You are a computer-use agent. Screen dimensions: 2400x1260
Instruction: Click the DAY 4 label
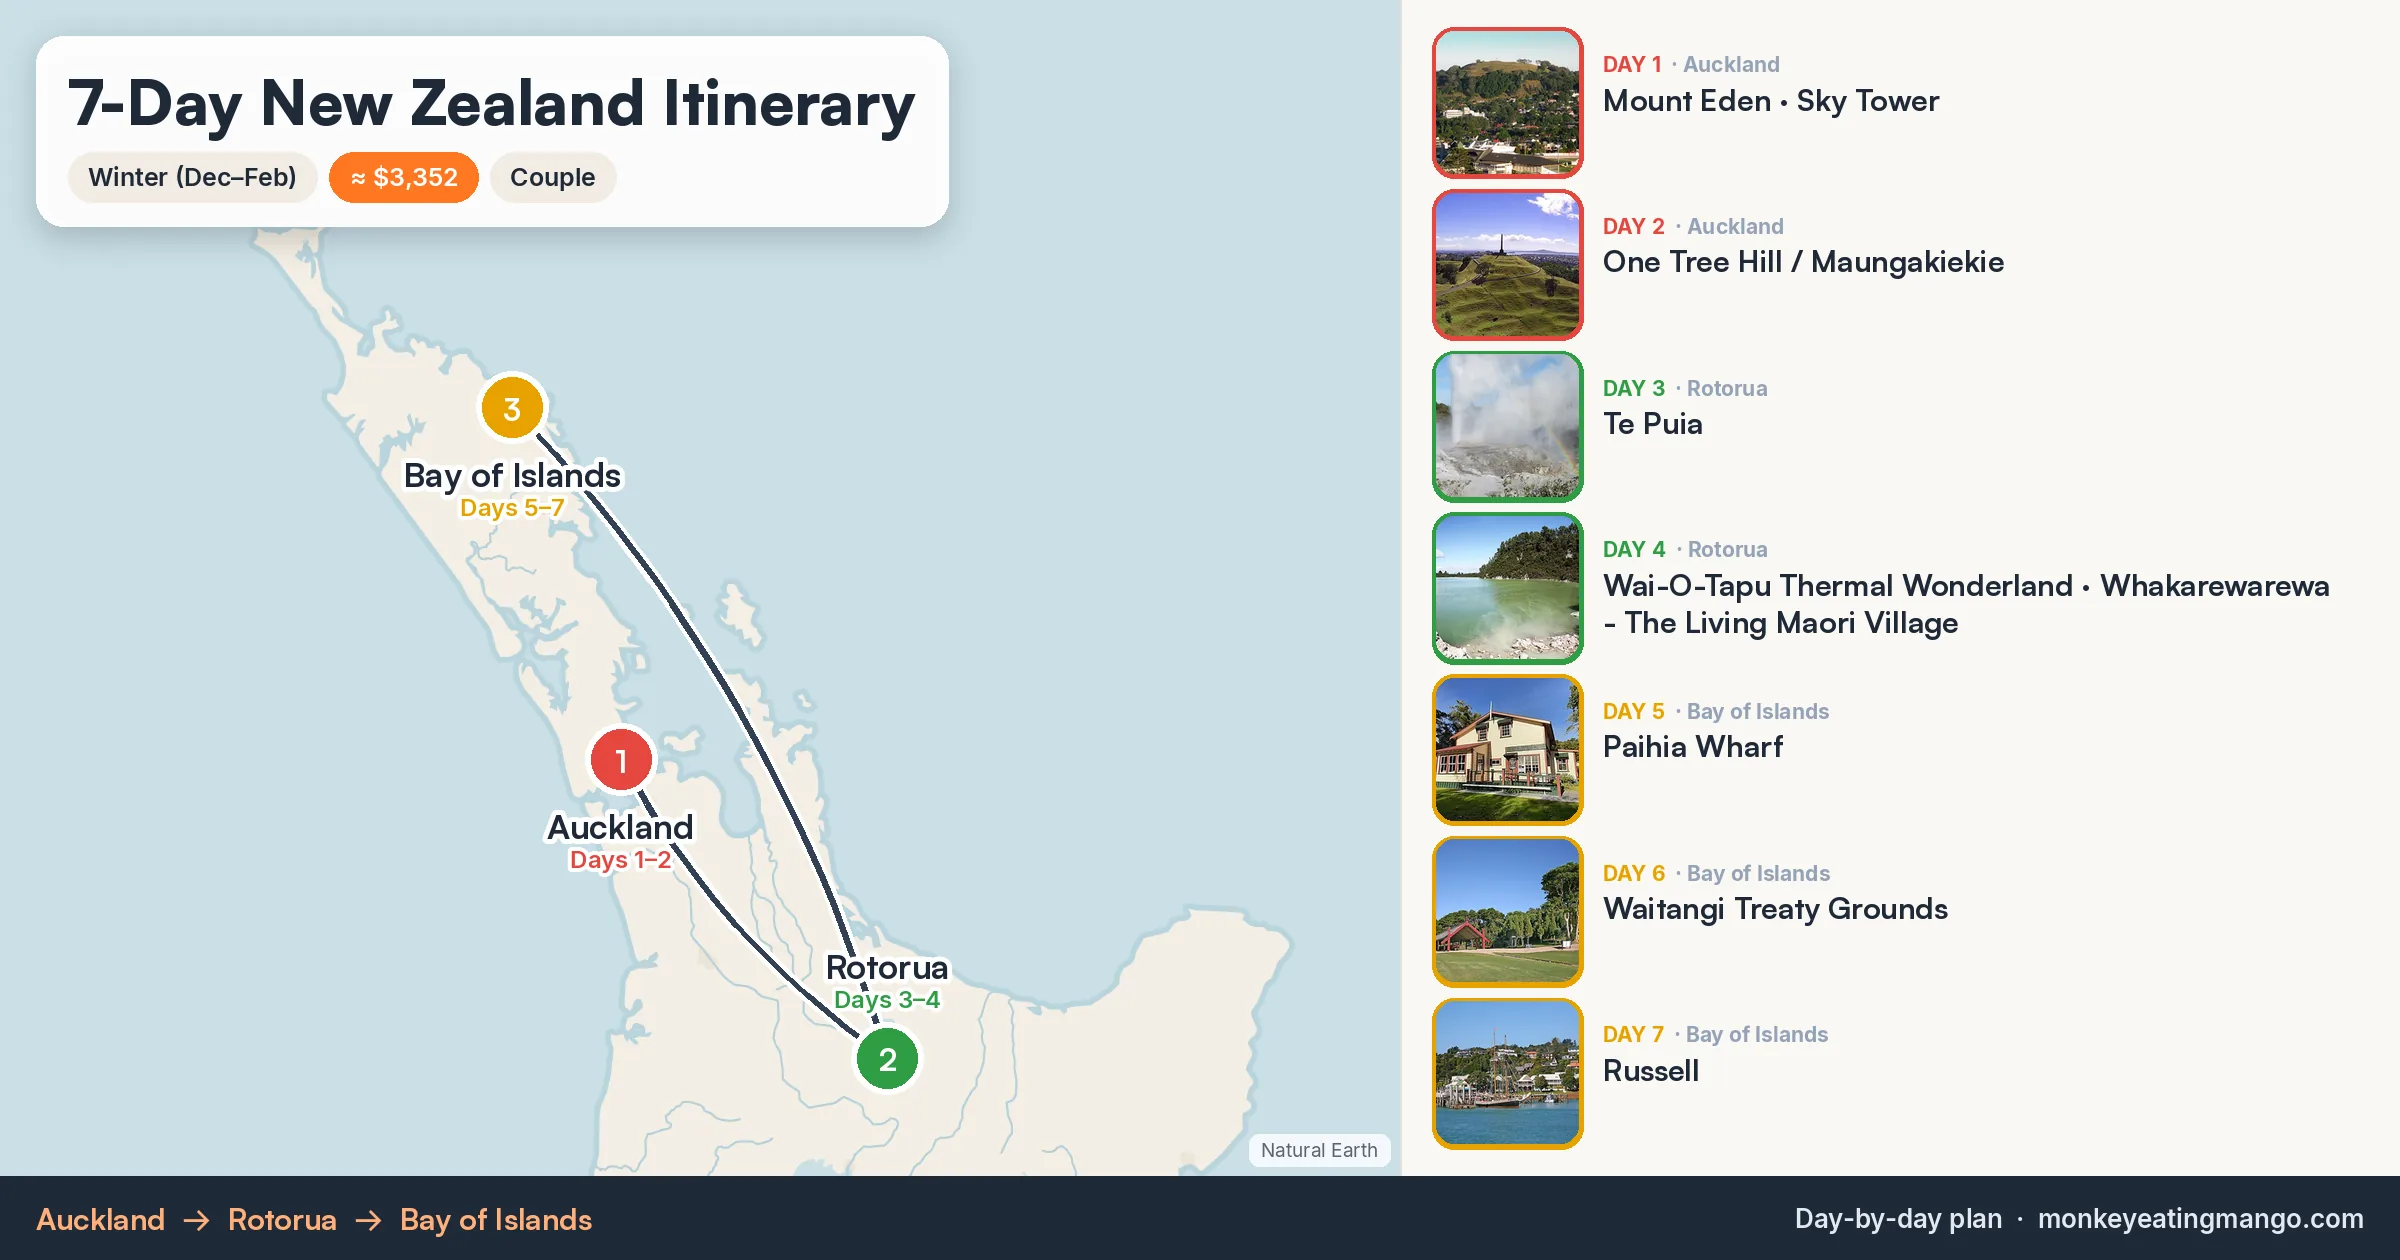1634,549
